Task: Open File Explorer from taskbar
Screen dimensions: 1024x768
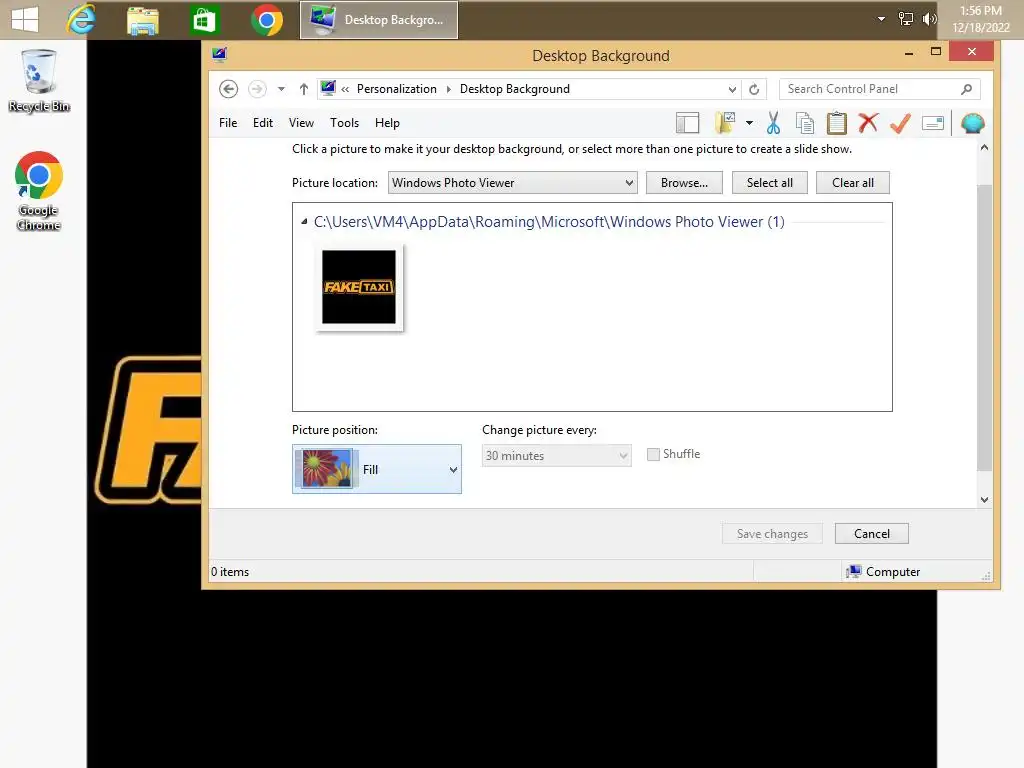Action: click(142, 20)
